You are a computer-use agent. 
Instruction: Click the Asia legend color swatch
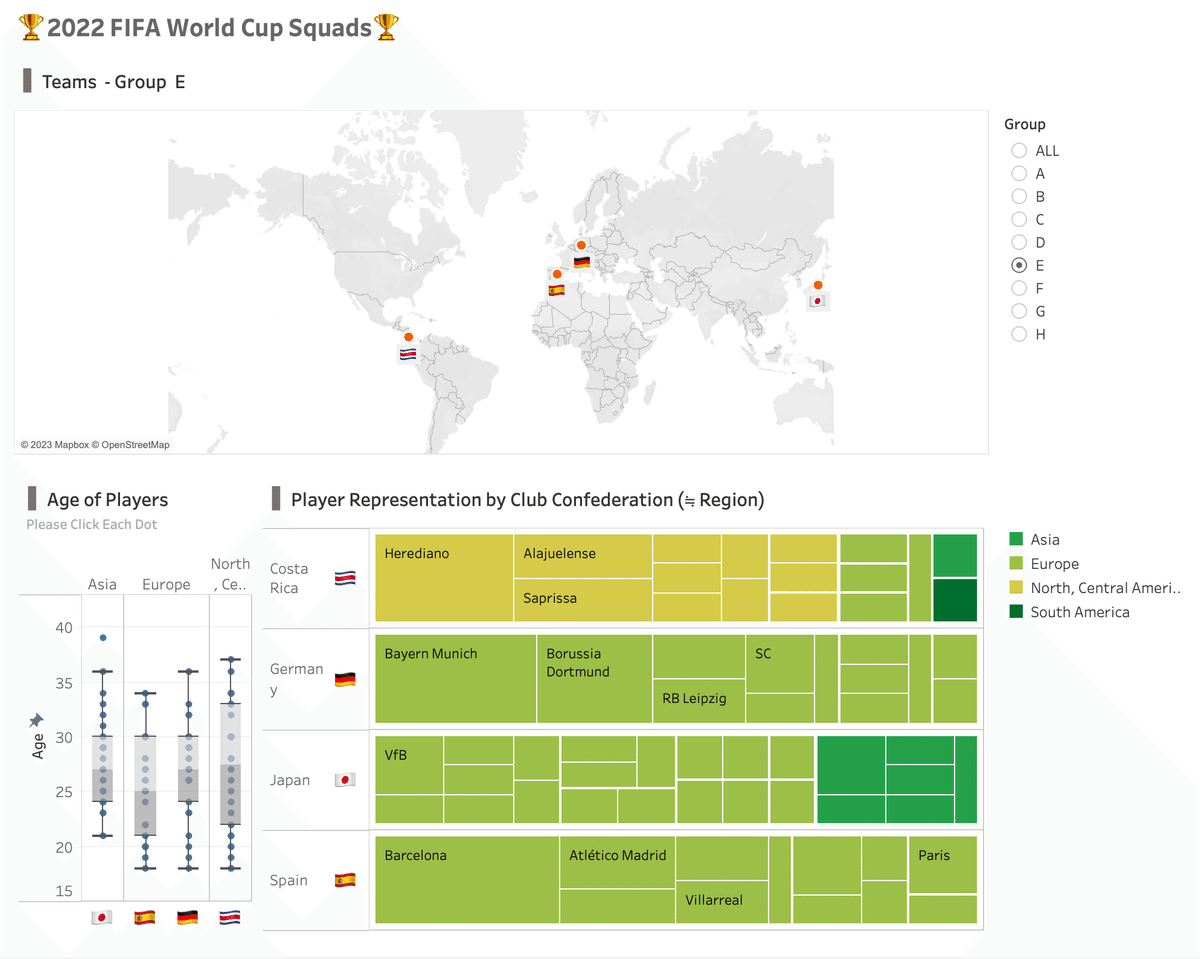click(x=1016, y=539)
